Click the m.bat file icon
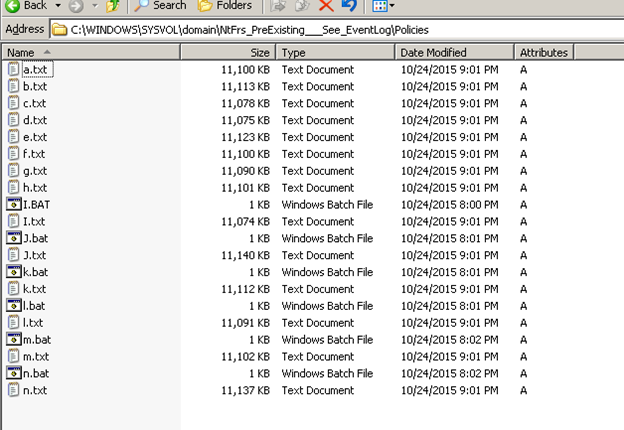 tap(13, 340)
